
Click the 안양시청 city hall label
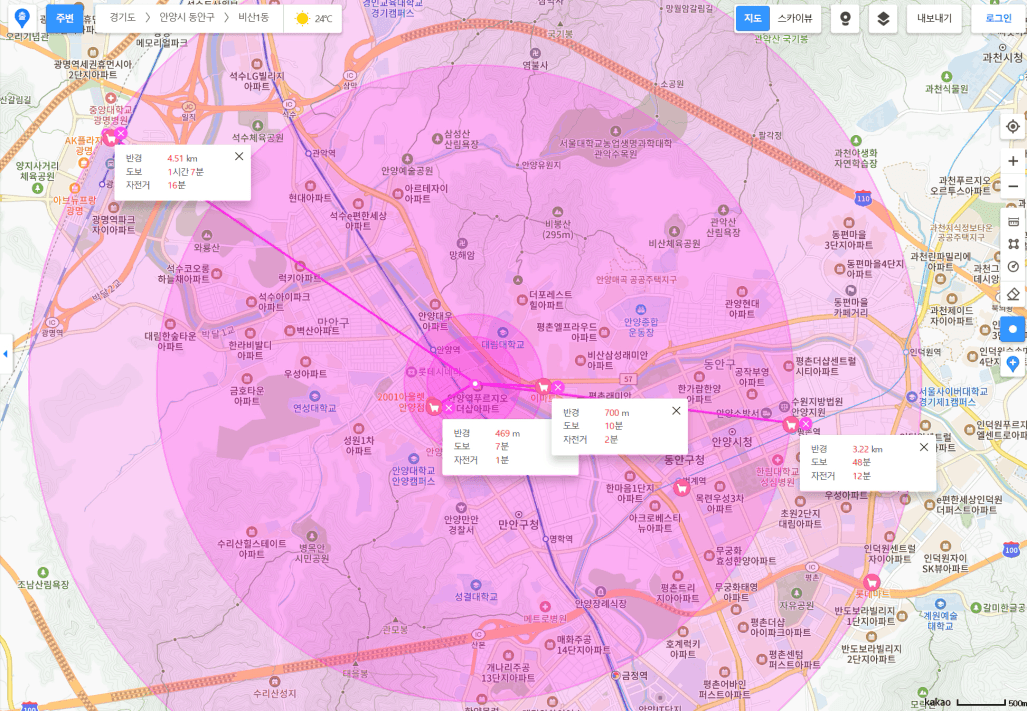[732, 442]
